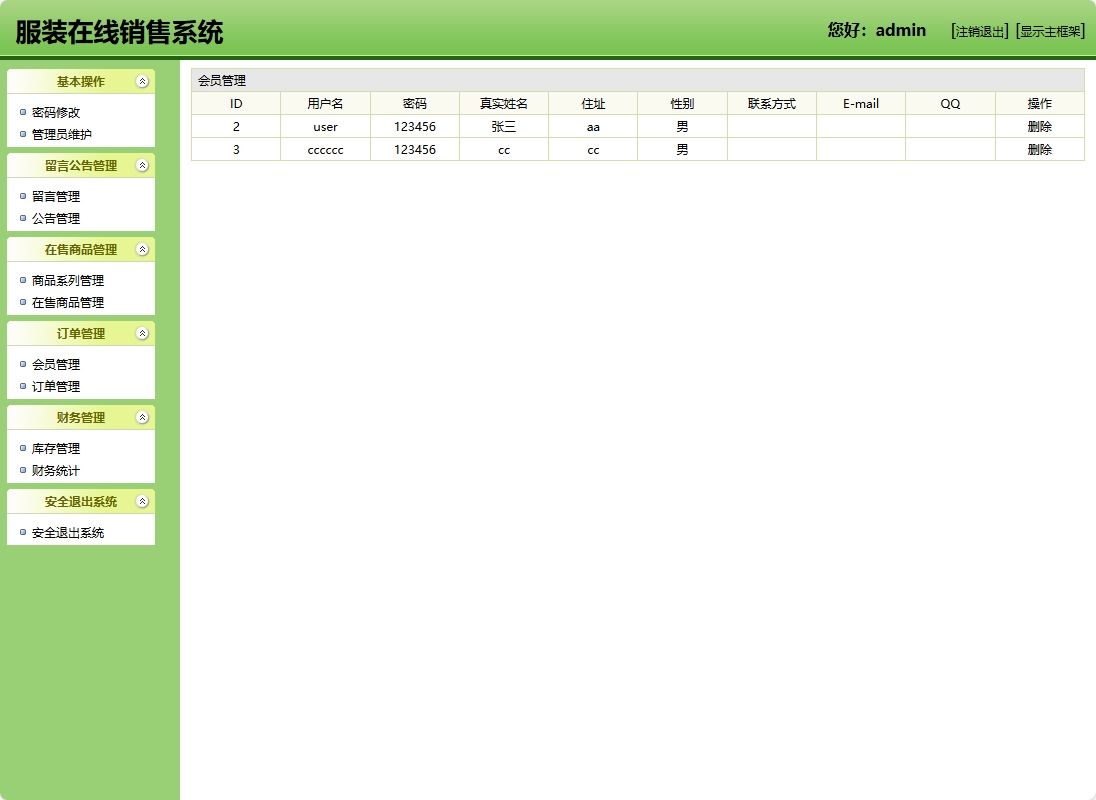The image size is (1096, 800).
Task: Open 库存管理 in the sidebar
Action: pyautogui.click(x=56, y=449)
